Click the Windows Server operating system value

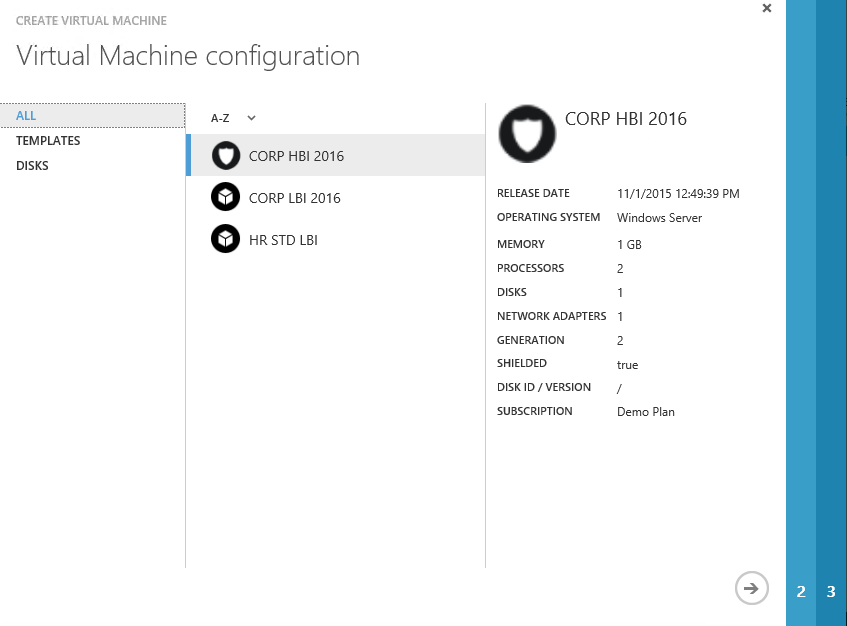point(659,218)
